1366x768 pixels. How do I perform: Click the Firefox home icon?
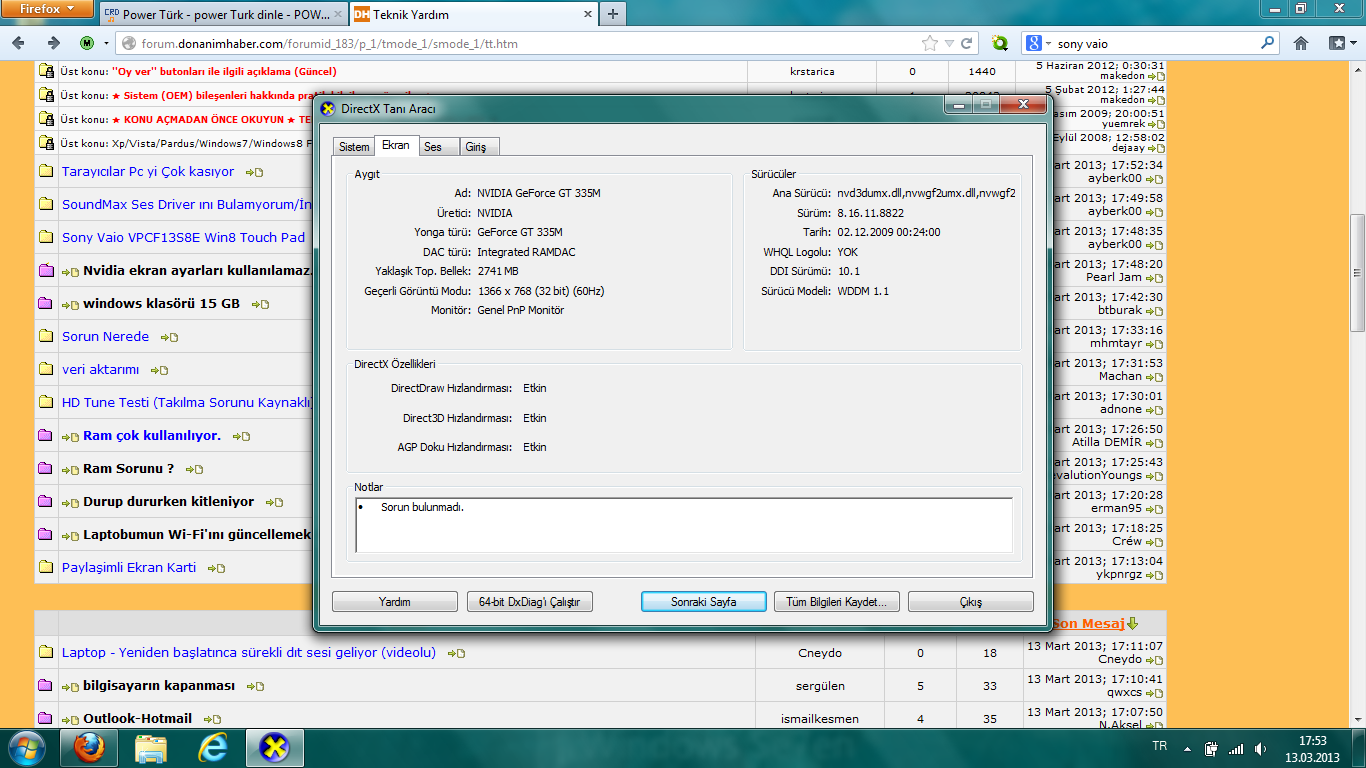[x=1301, y=43]
